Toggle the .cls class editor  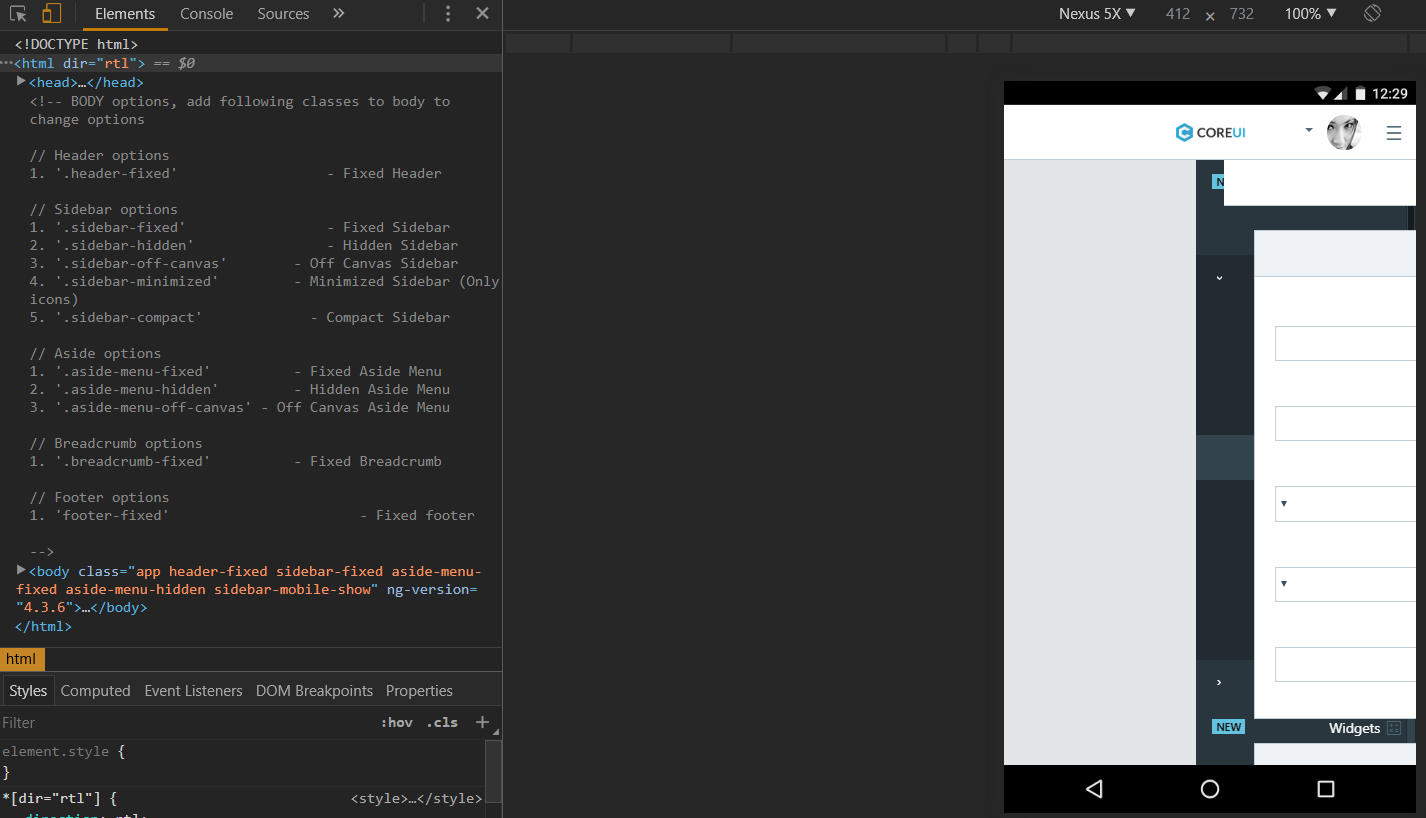pos(442,722)
